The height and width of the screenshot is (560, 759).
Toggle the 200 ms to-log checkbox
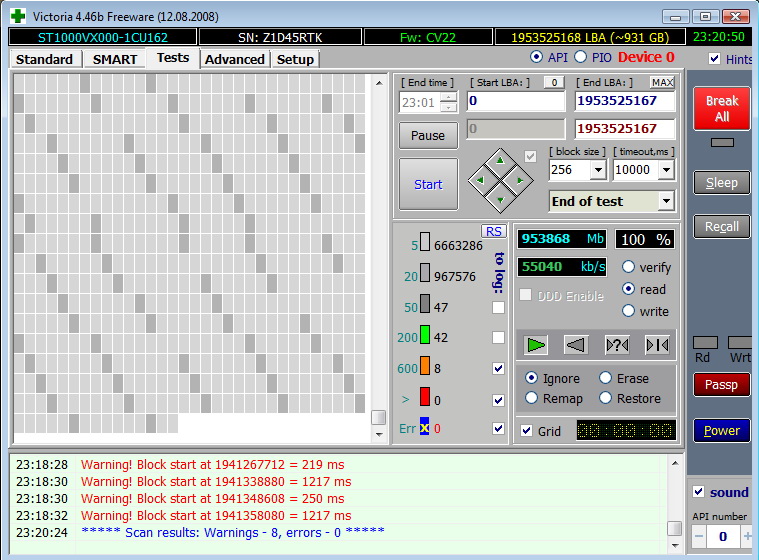pyautogui.click(x=498, y=337)
